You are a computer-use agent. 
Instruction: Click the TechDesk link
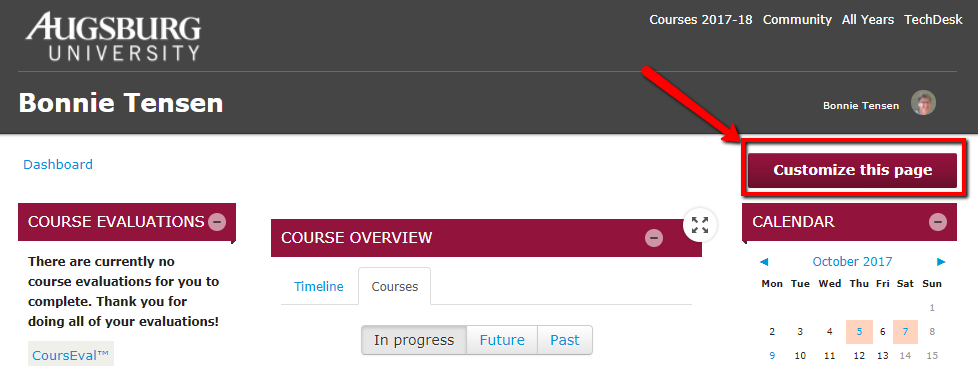click(x=933, y=20)
